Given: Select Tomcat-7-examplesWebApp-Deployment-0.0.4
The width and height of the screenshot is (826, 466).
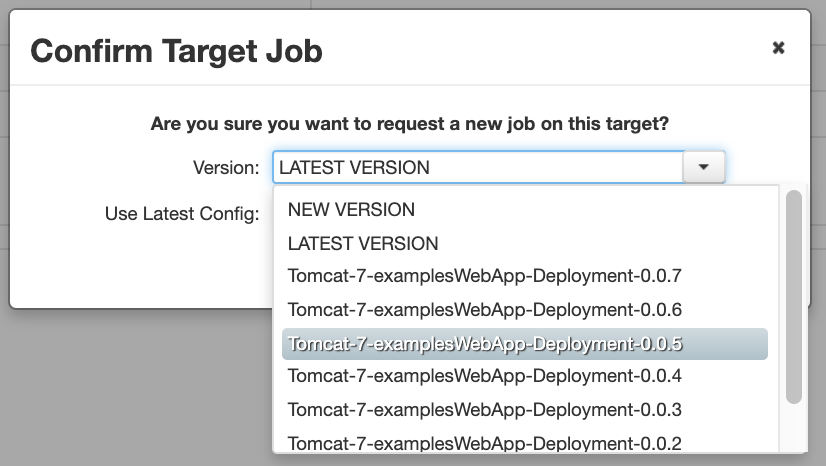Looking at the screenshot, I should [525, 376].
